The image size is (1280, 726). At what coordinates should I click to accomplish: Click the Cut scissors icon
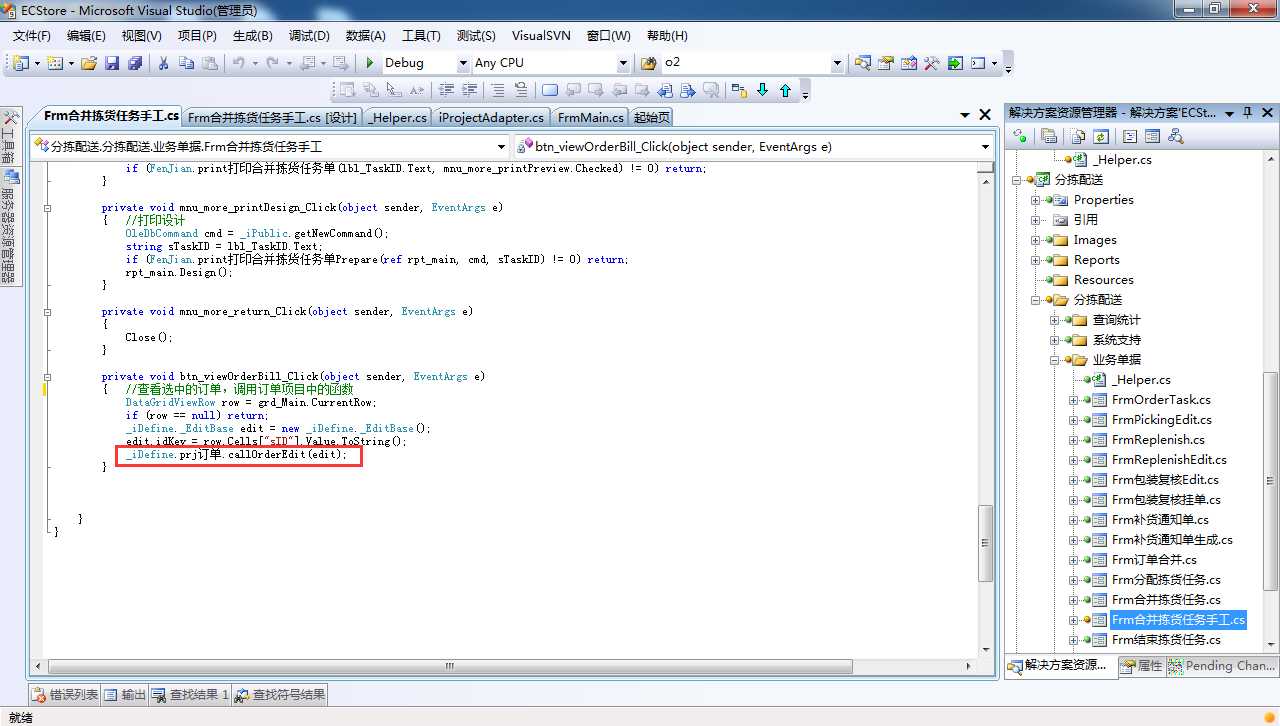(x=163, y=63)
